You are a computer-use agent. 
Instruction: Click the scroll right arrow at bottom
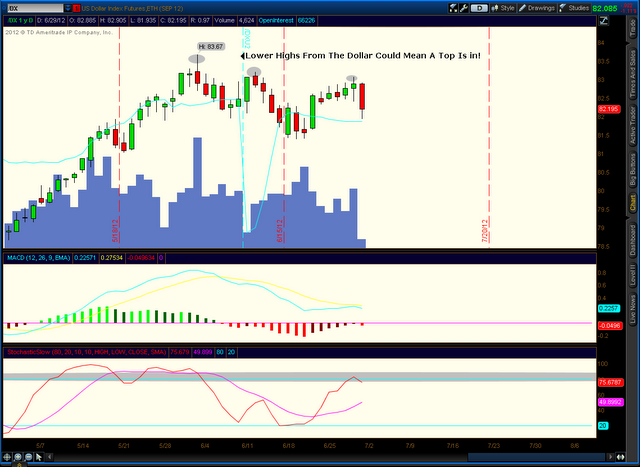coord(610,457)
